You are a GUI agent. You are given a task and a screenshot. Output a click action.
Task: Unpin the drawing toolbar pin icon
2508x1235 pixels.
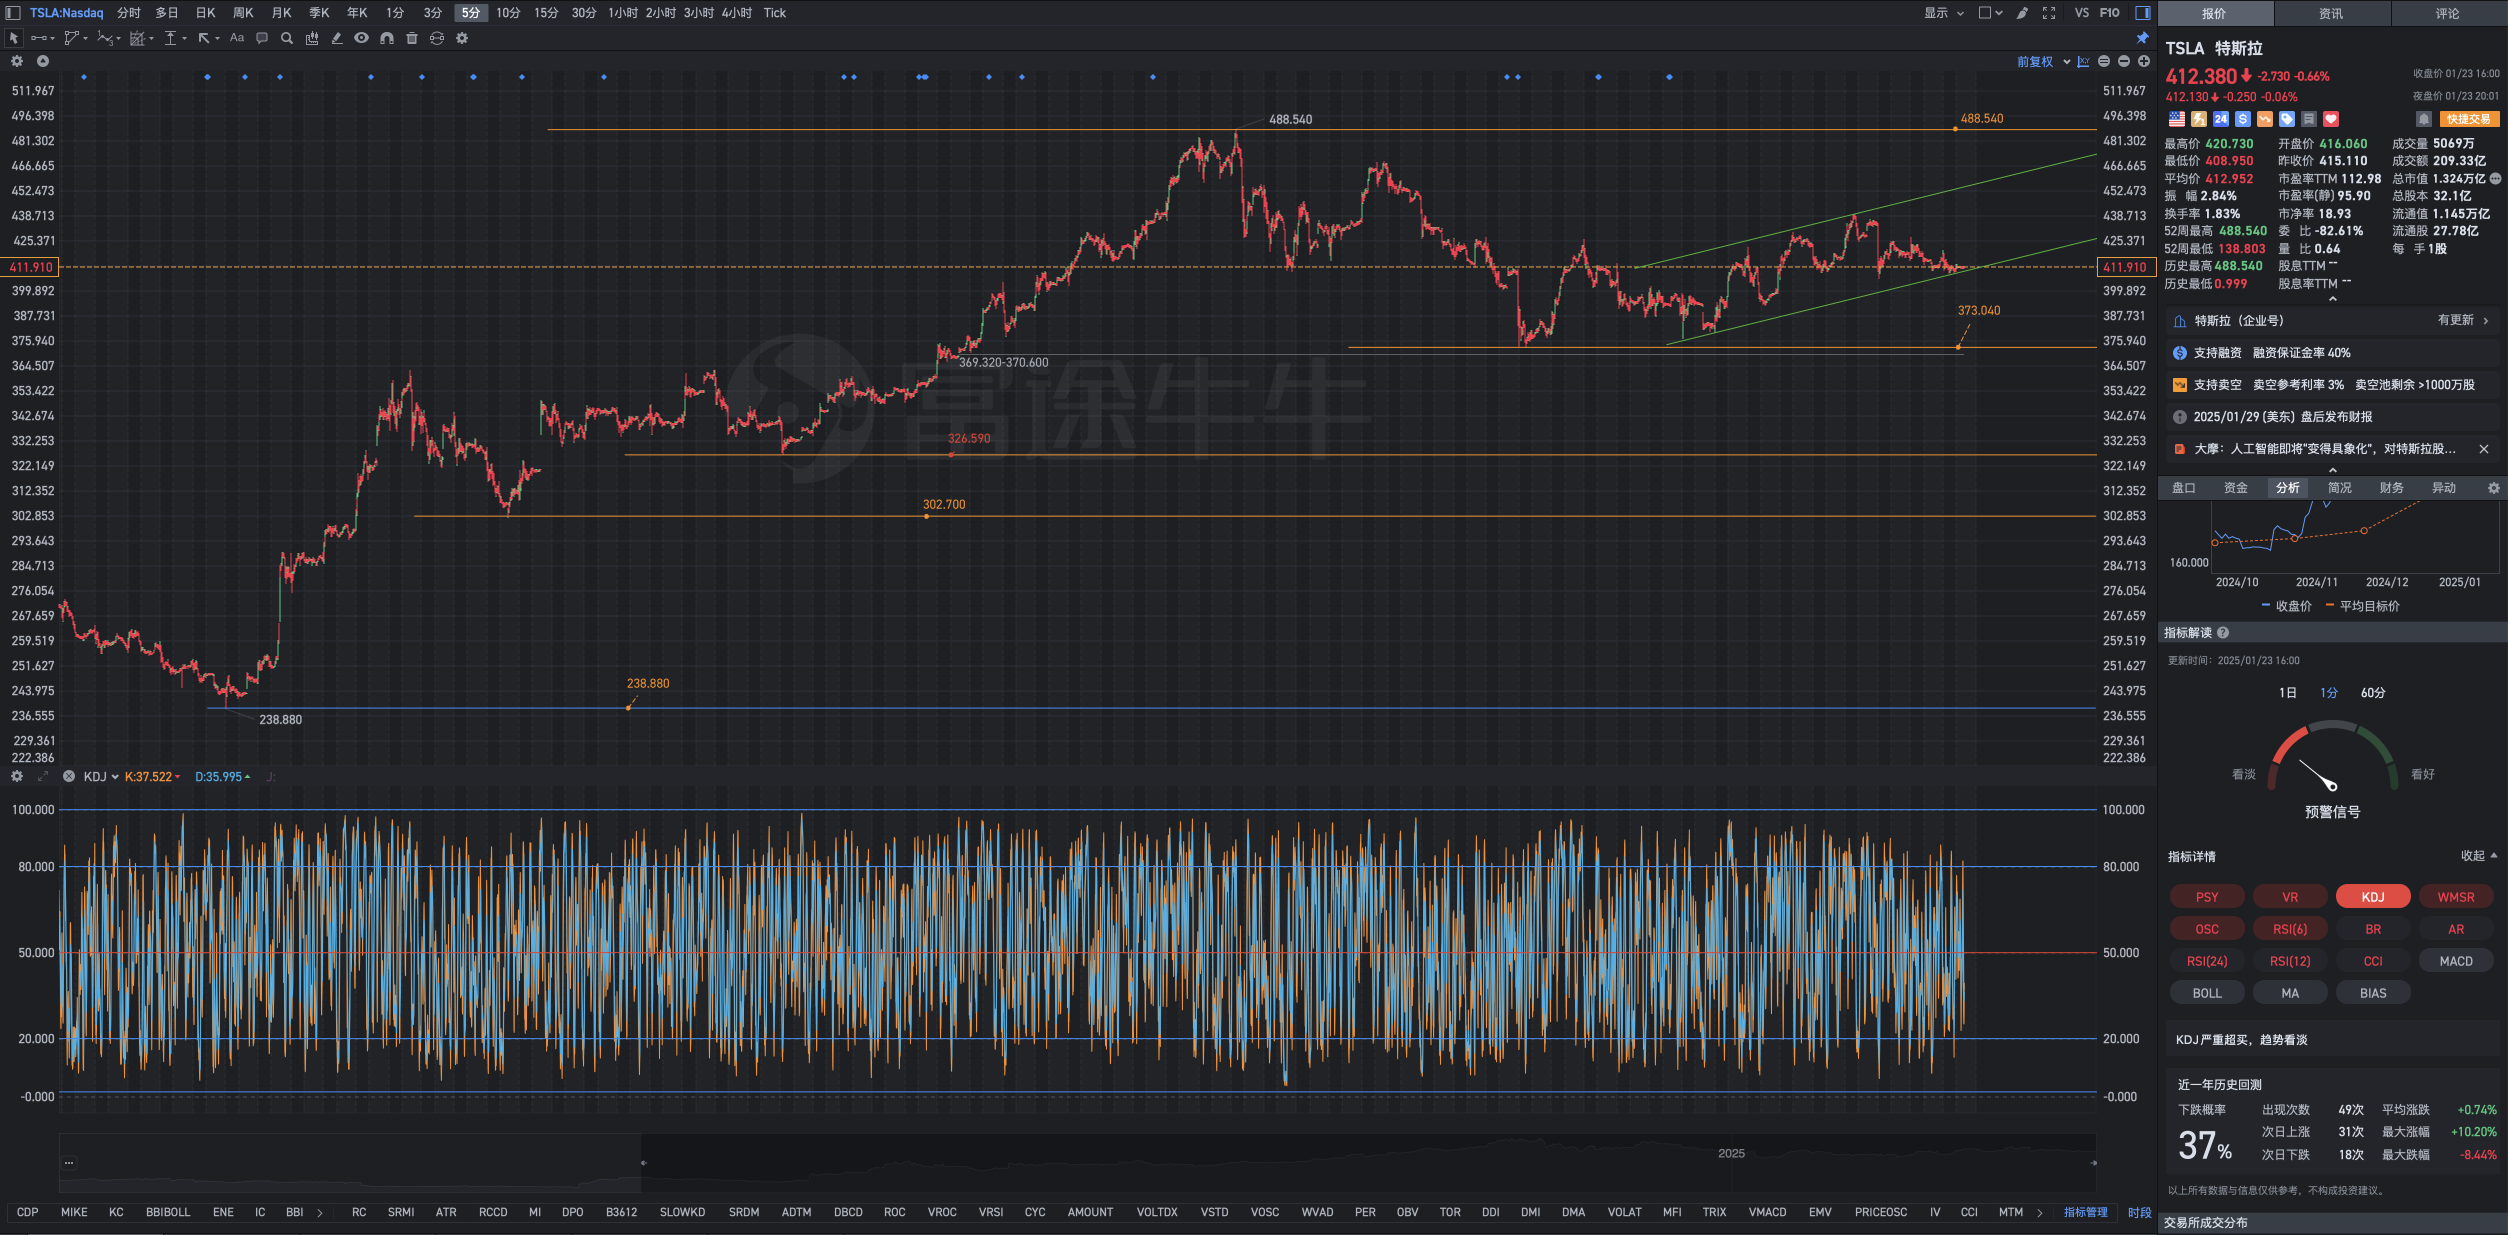(x=2142, y=38)
